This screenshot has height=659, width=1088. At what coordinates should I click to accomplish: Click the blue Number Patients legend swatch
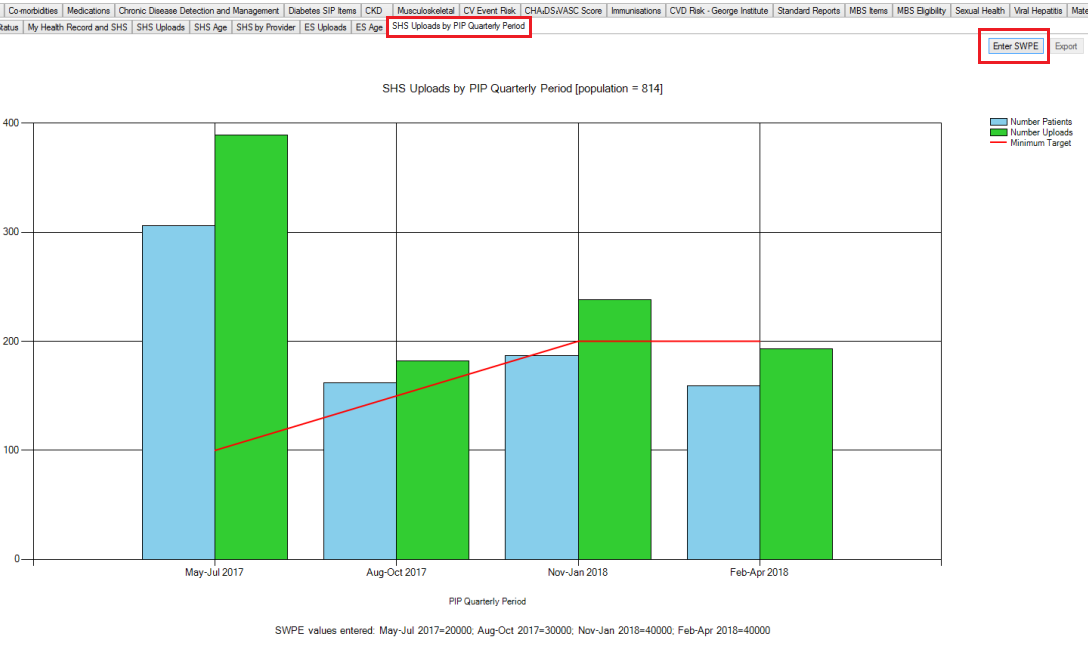point(998,122)
